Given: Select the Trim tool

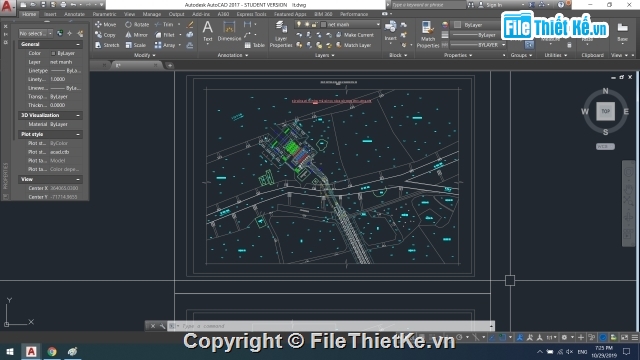Looking at the screenshot, I should coord(164,24).
